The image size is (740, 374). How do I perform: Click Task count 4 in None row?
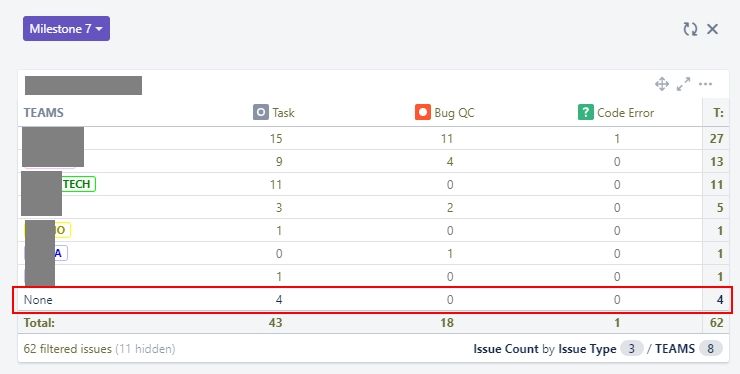[x=279, y=300]
